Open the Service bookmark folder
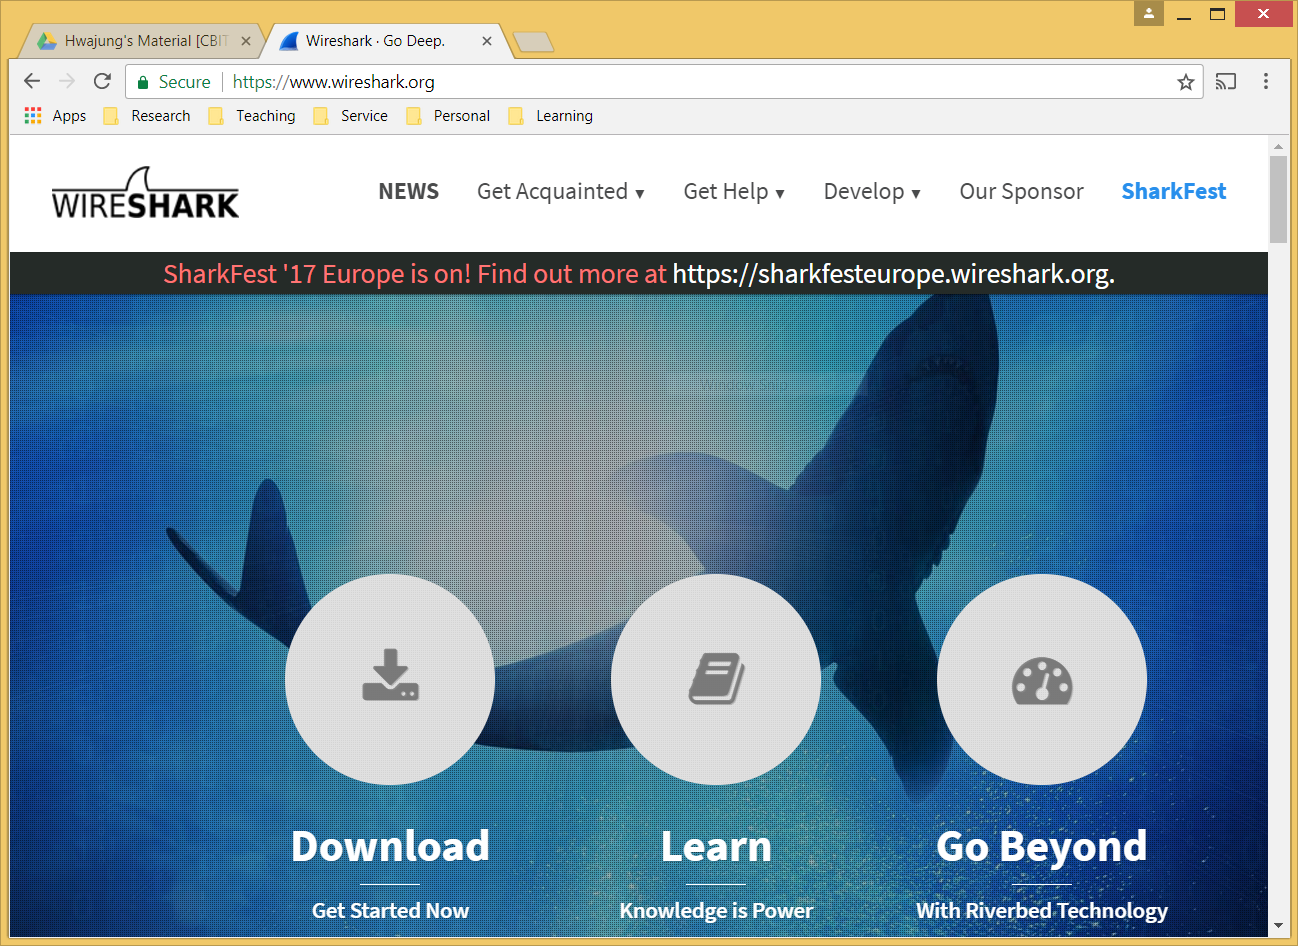The image size is (1298, 946). tap(351, 116)
